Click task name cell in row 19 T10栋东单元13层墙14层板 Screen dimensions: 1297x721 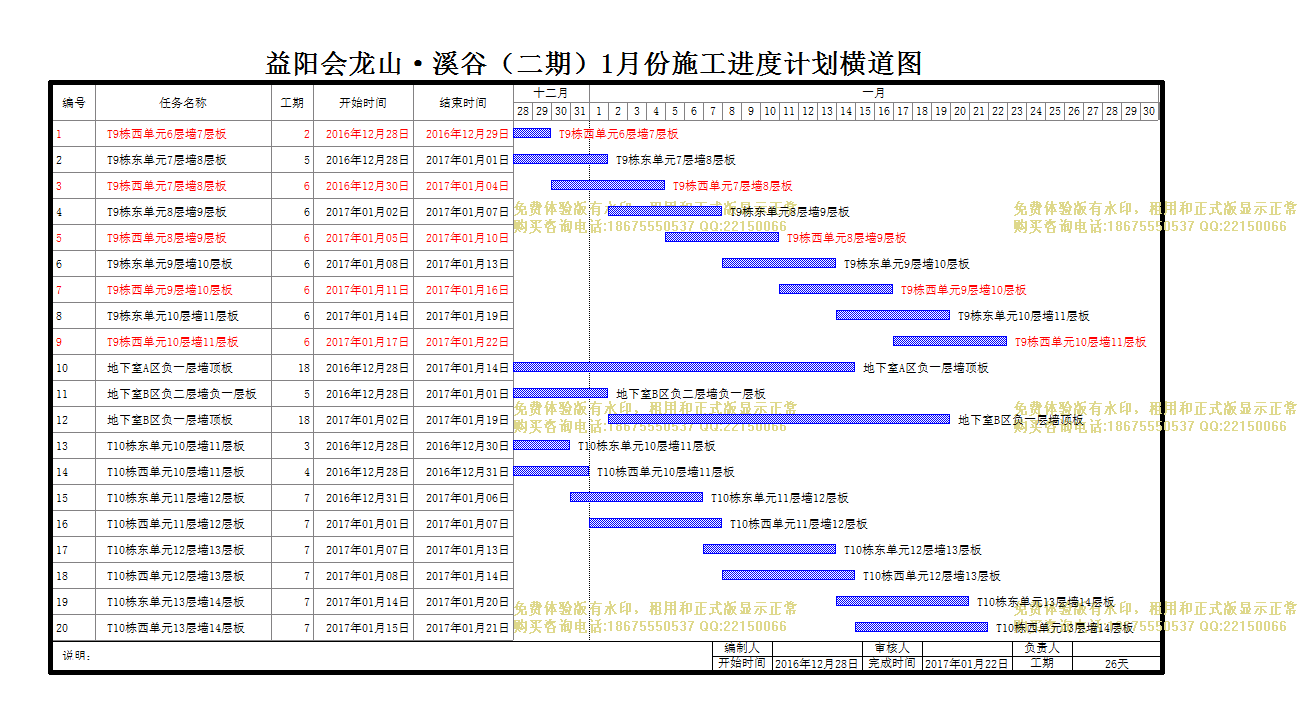(183, 602)
